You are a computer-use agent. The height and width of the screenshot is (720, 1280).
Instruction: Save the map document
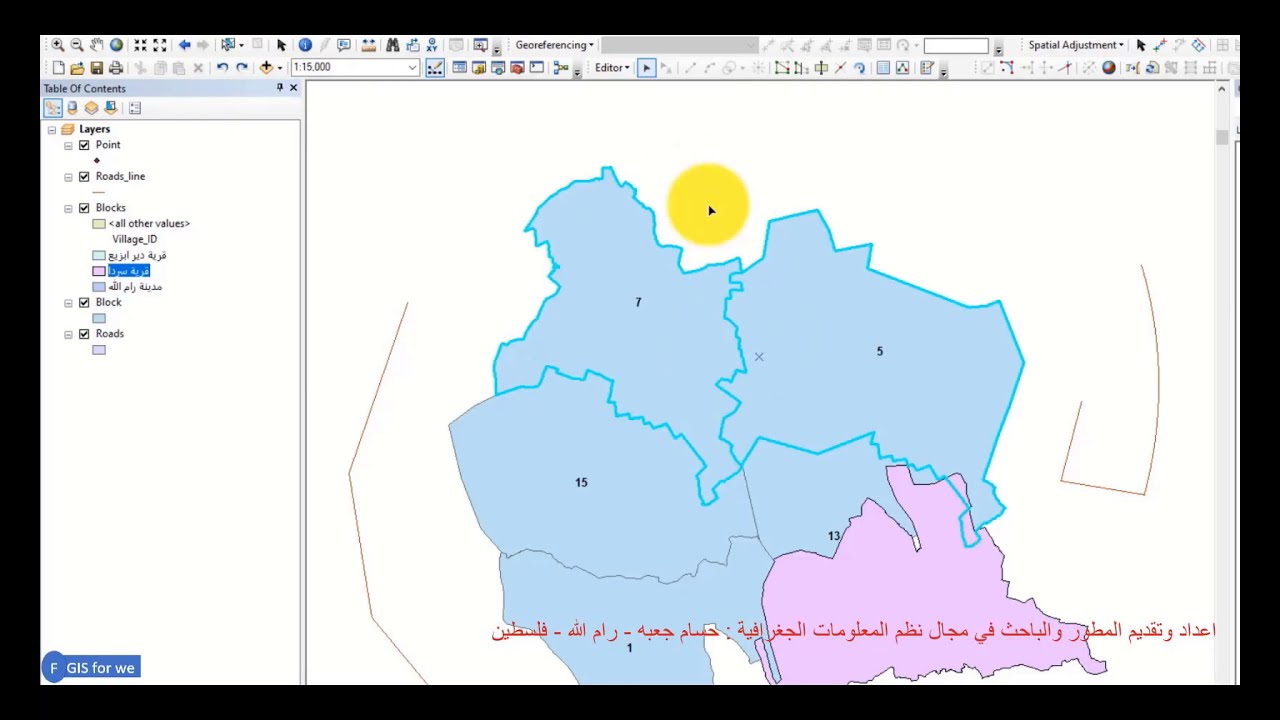click(x=96, y=68)
